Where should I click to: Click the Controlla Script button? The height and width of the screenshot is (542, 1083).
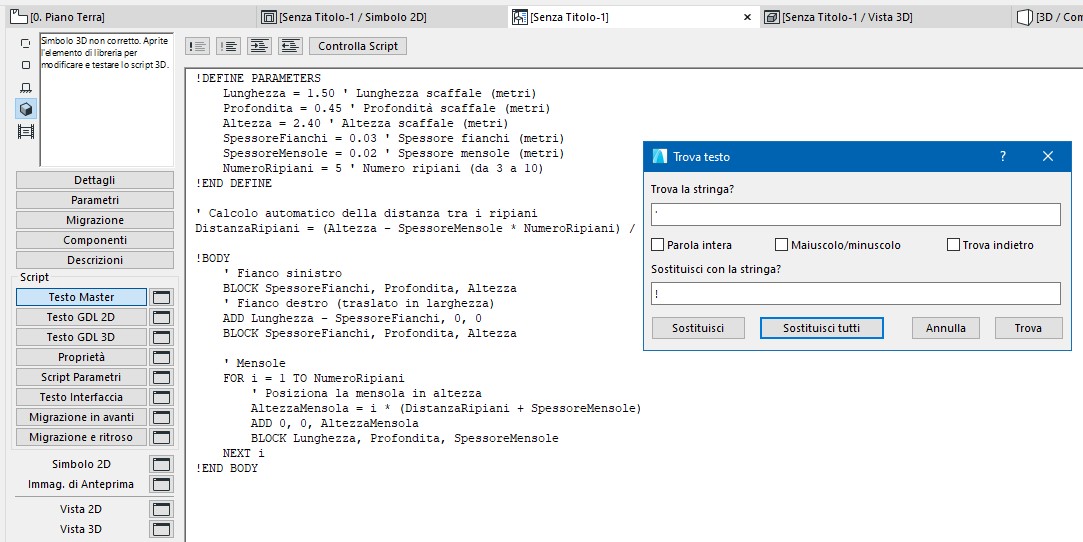coord(358,46)
